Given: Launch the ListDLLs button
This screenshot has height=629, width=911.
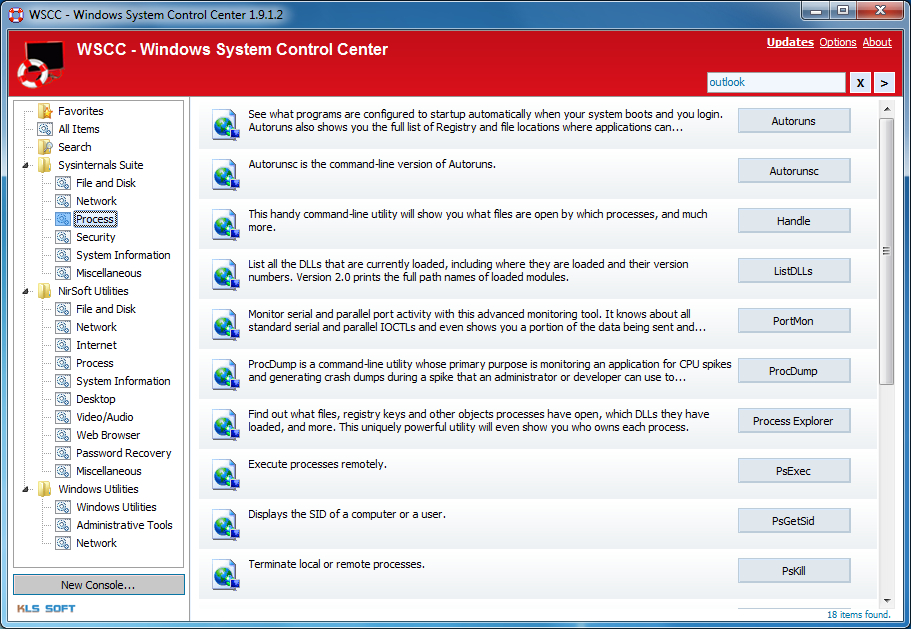Looking at the screenshot, I should [794, 271].
